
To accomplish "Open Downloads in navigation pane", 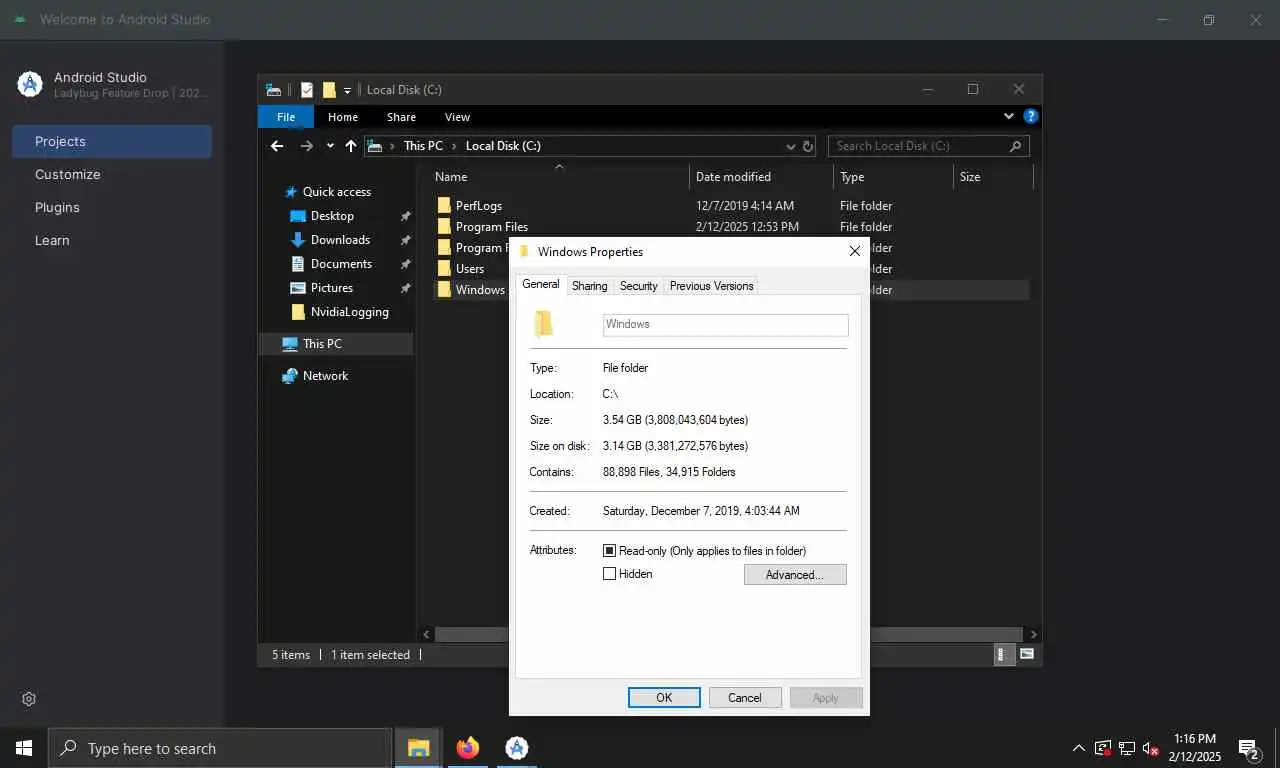I will point(340,240).
